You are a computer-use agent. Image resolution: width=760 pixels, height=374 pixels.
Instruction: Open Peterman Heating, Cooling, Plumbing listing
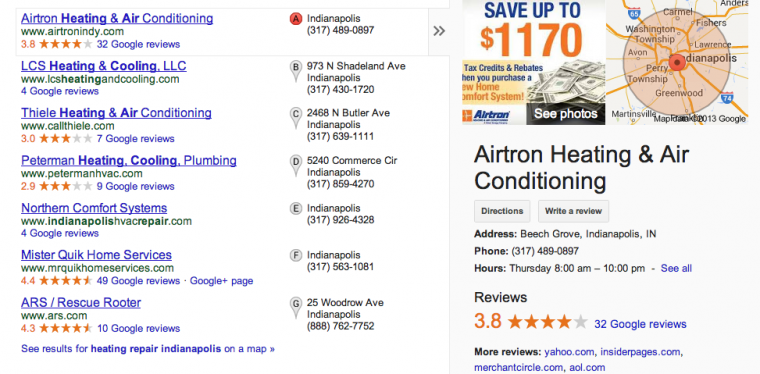129,161
